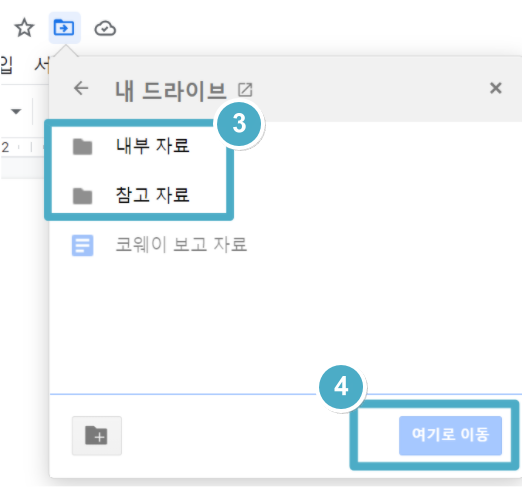The width and height of the screenshot is (524, 491).
Task: Close the move dialog with X
Action: click(x=496, y=89)
